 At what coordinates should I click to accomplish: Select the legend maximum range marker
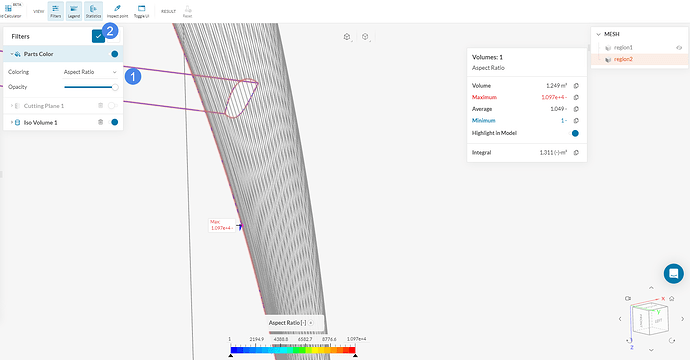[x=355, y=355]
